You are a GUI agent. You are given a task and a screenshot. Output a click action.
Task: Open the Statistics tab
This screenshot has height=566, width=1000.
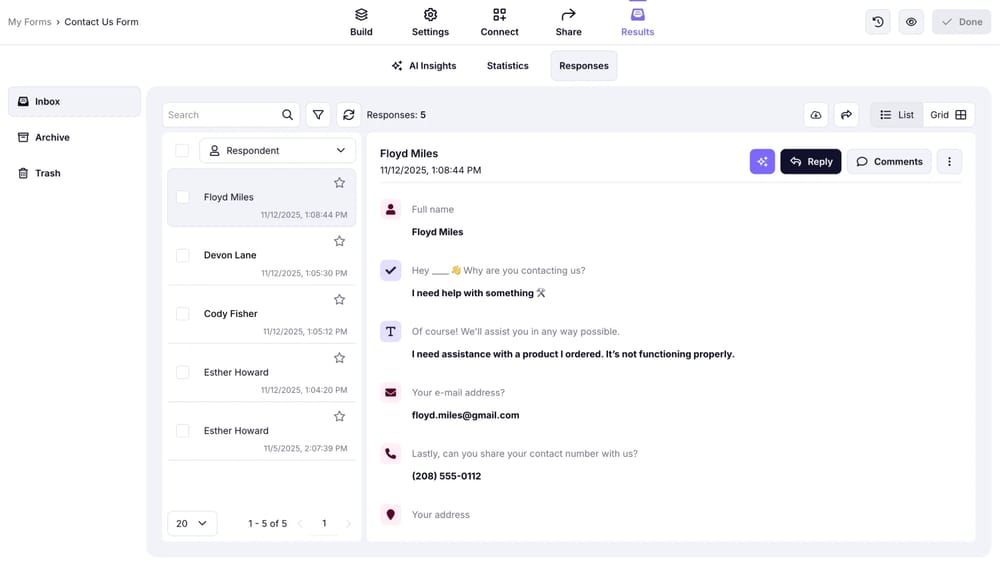[507, 66]
